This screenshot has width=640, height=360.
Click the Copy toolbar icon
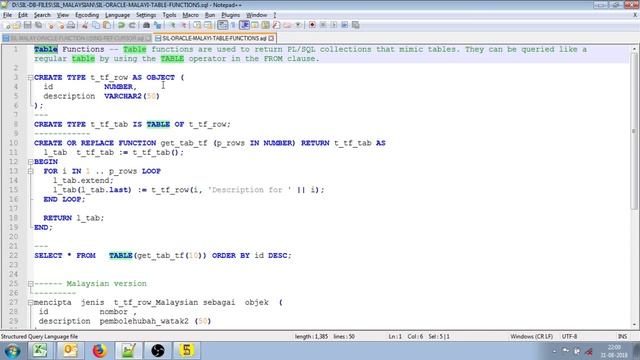(96, 25)
